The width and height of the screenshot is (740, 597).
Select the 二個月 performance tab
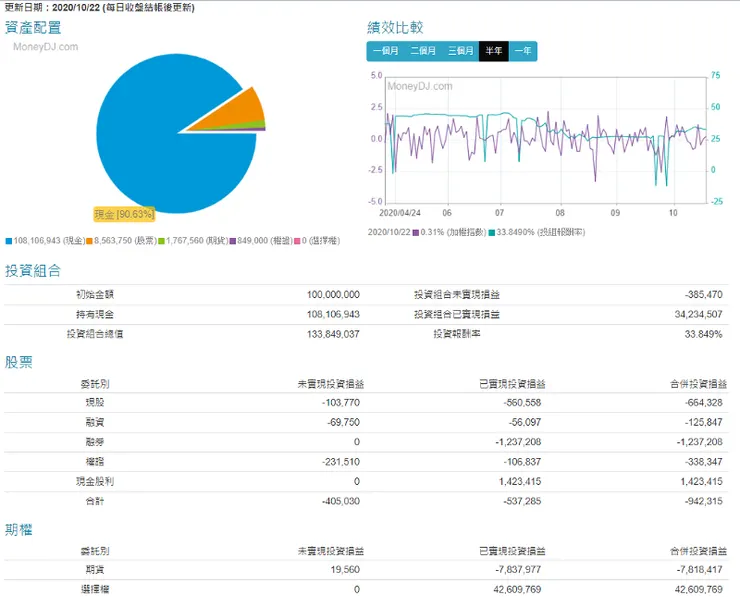click(423, 51)
